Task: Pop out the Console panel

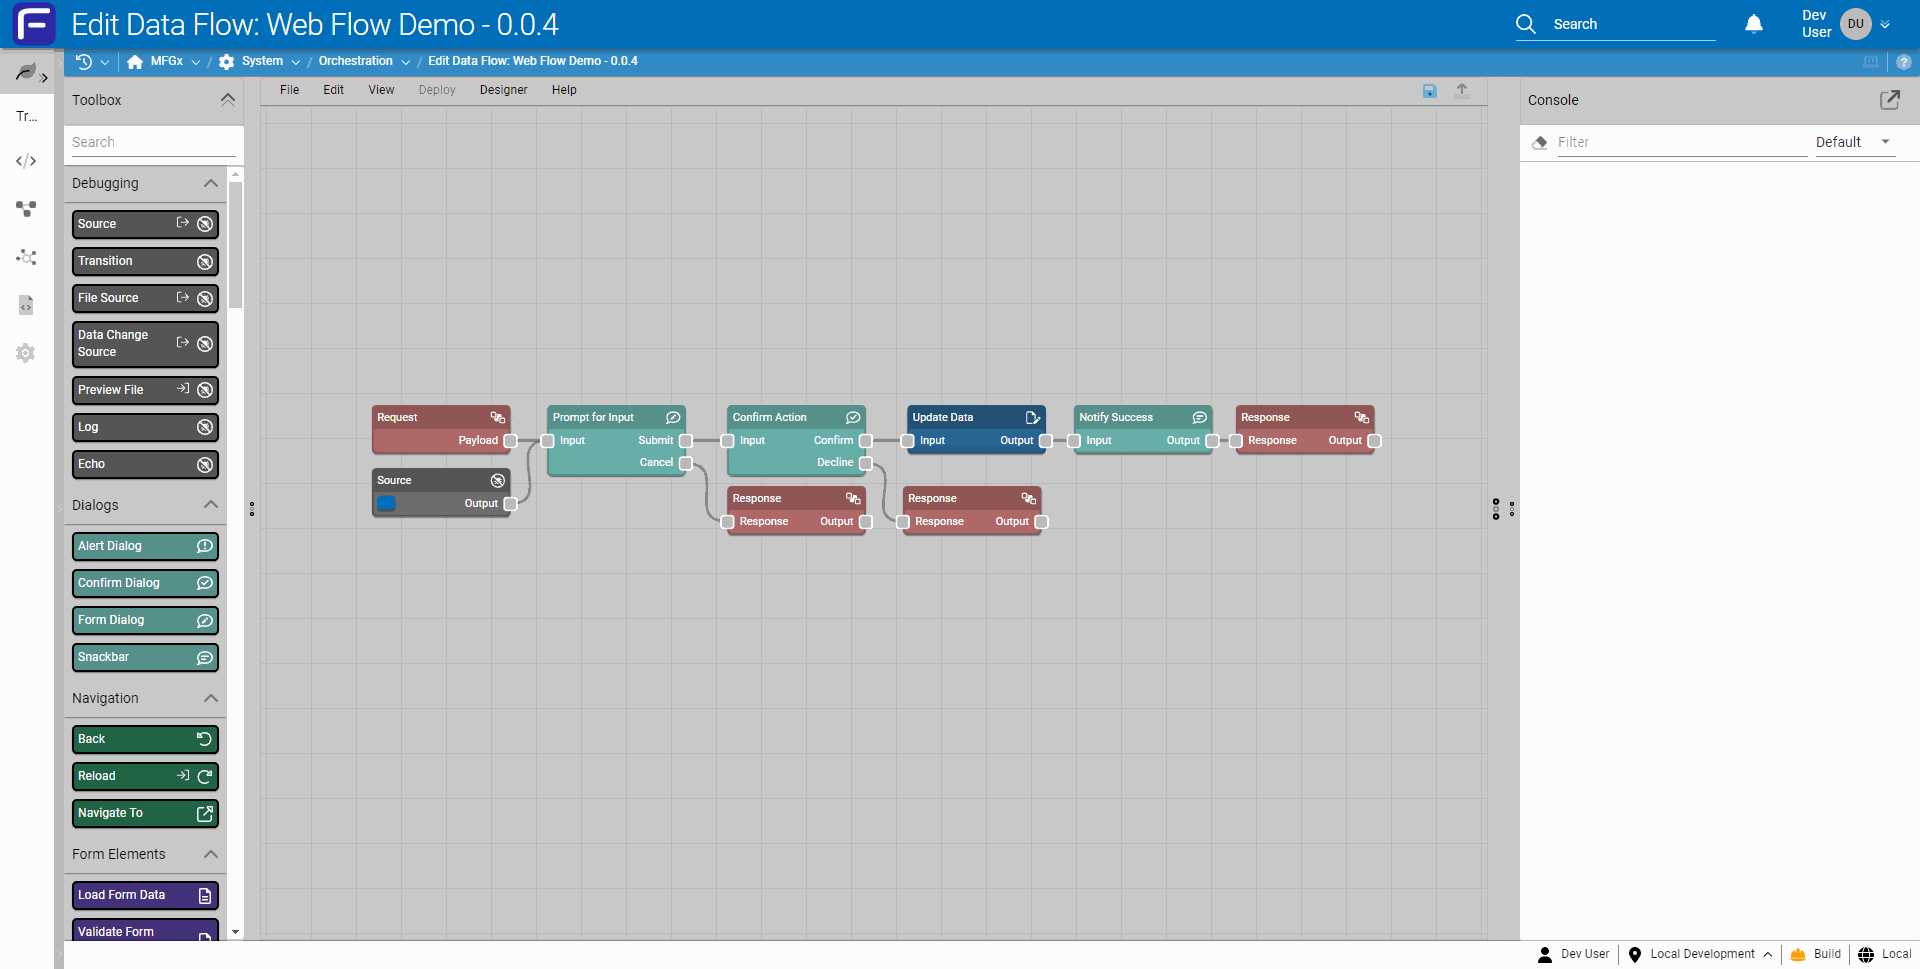Action: coord(1890,100)
